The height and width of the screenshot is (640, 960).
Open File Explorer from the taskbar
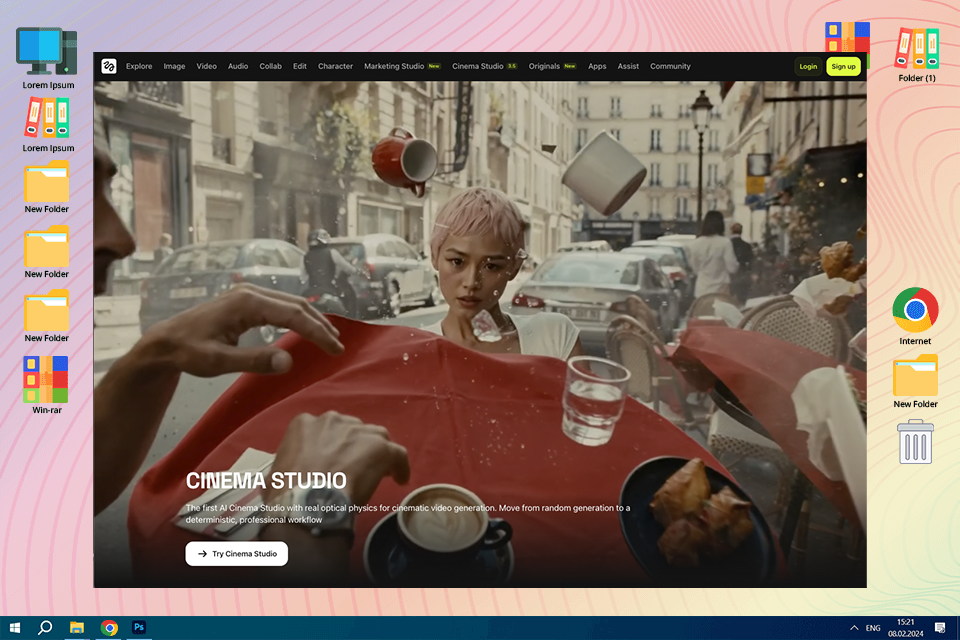tap(77, 628)
